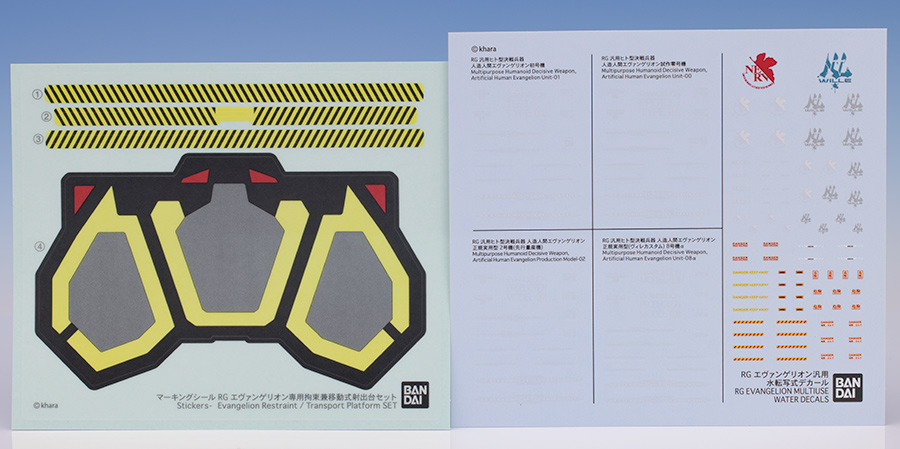Image resolution: width=900 pixels, height=449 pixels.
Task: Click the red NERV logo decal
Action: 755,68
